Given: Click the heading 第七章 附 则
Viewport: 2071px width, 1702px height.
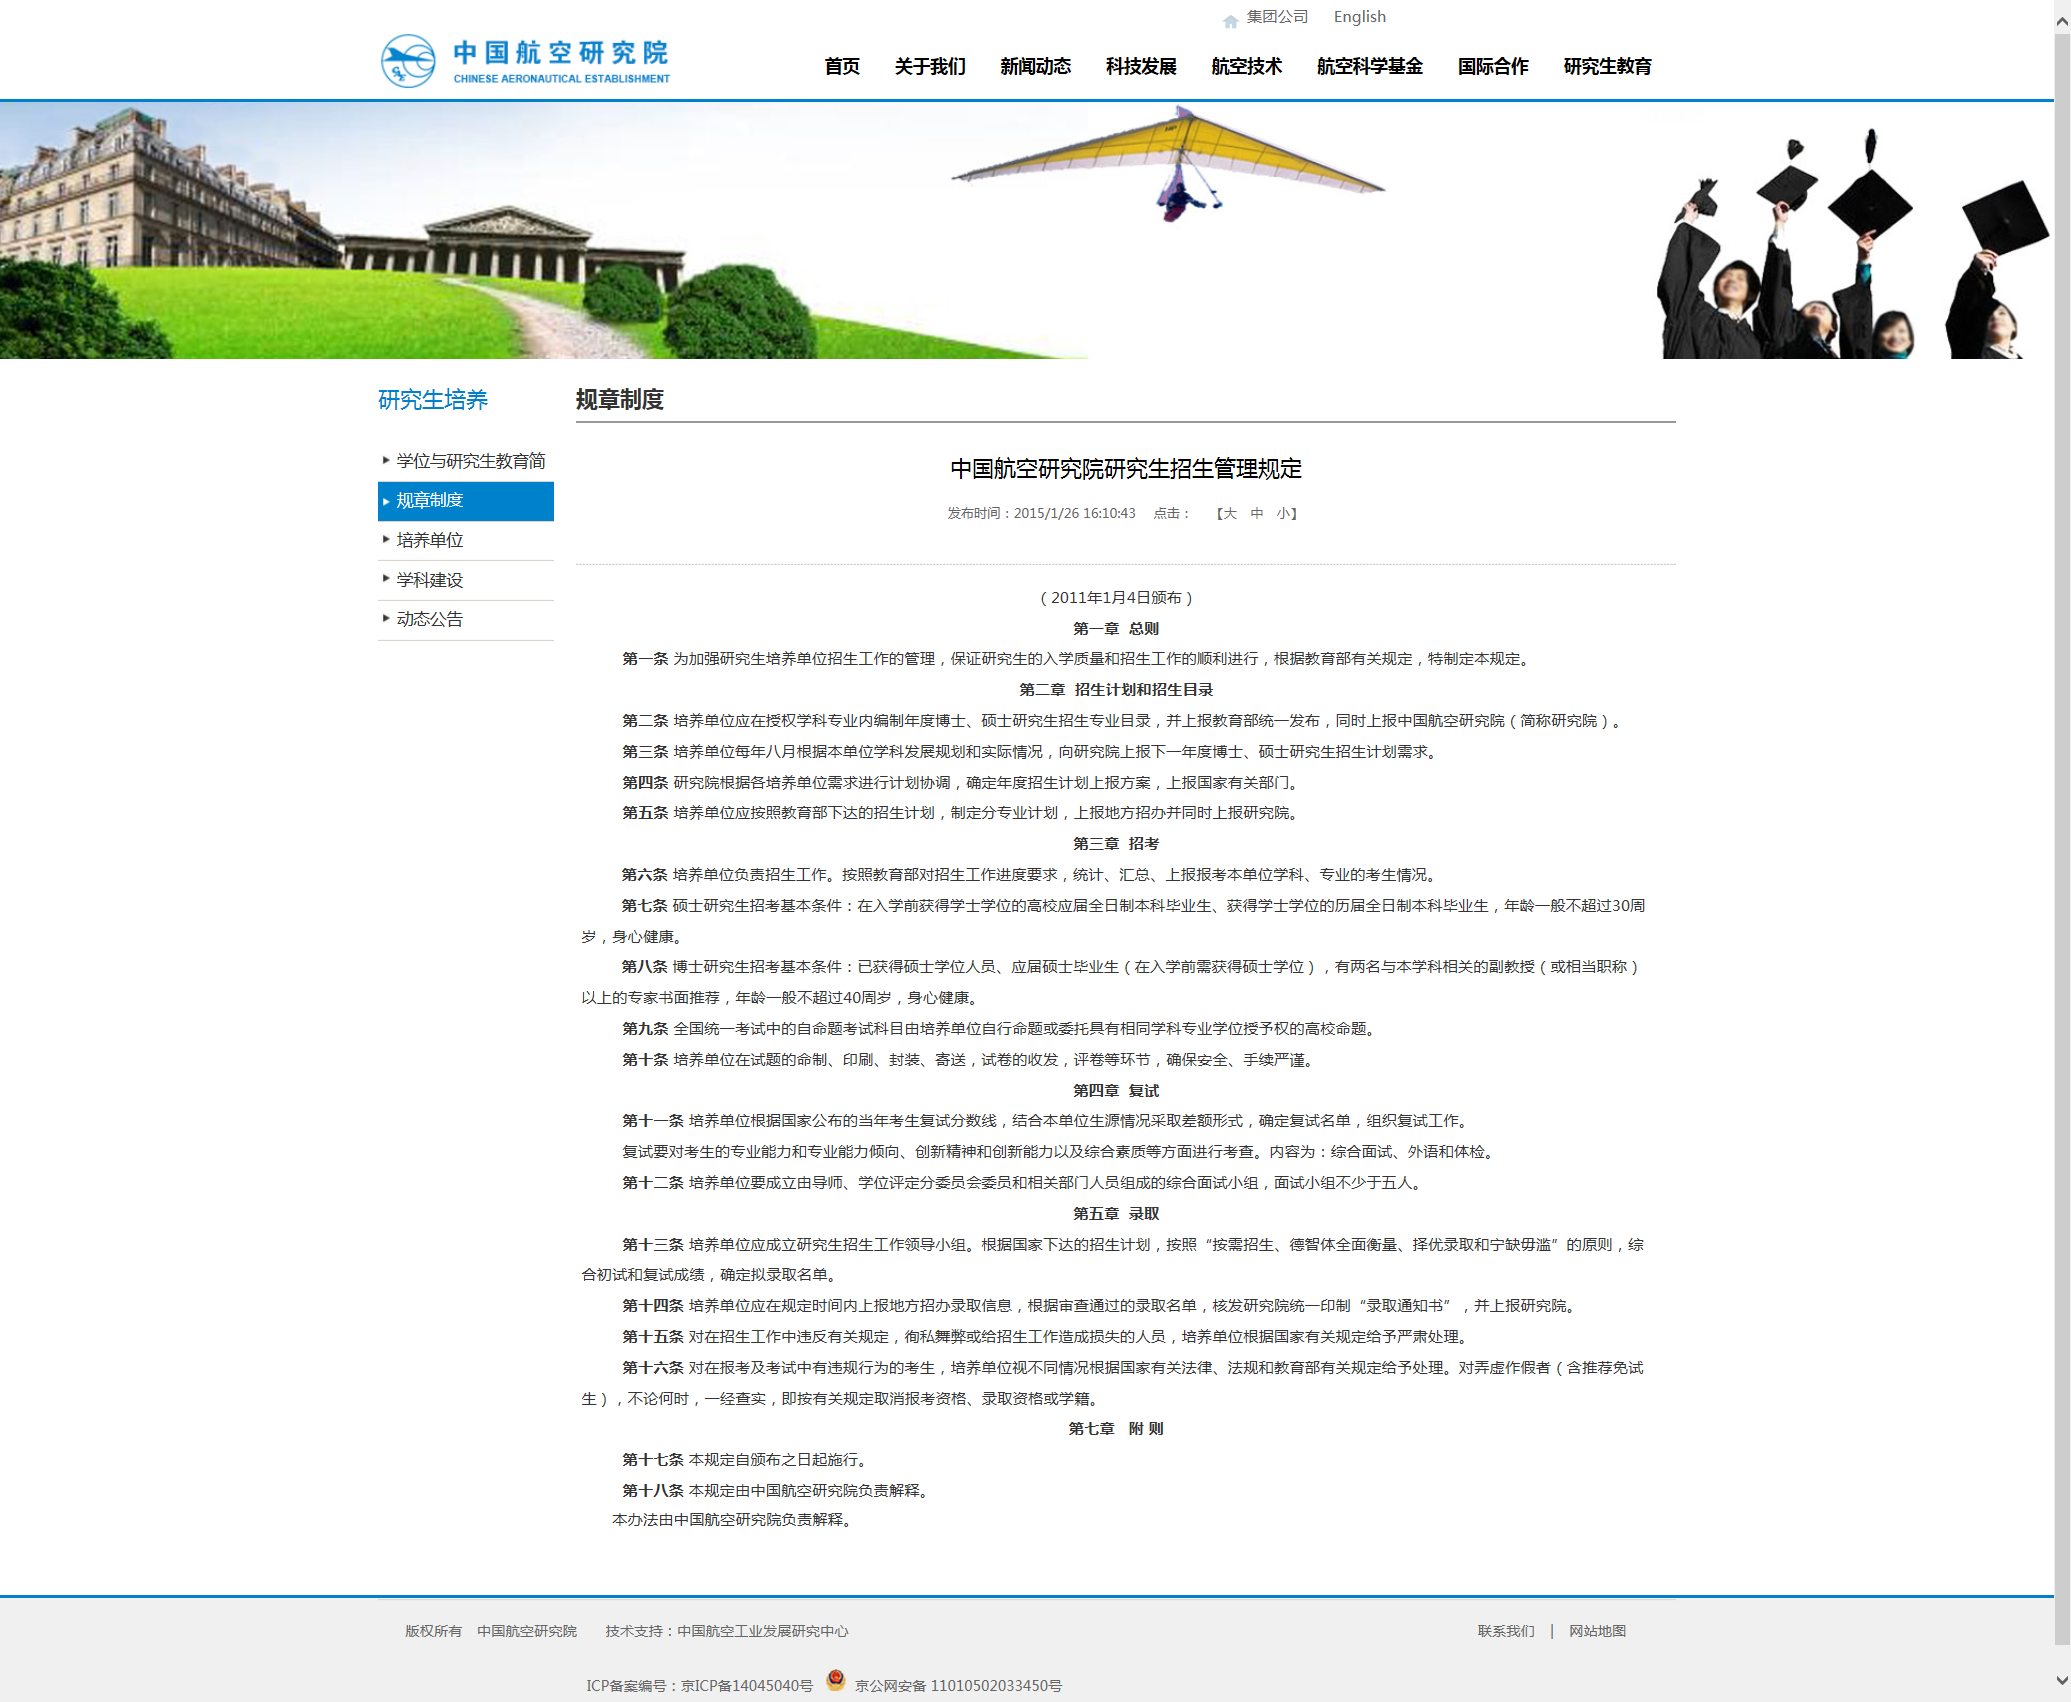Looking at the screenshot, I should [1116, 1429].
